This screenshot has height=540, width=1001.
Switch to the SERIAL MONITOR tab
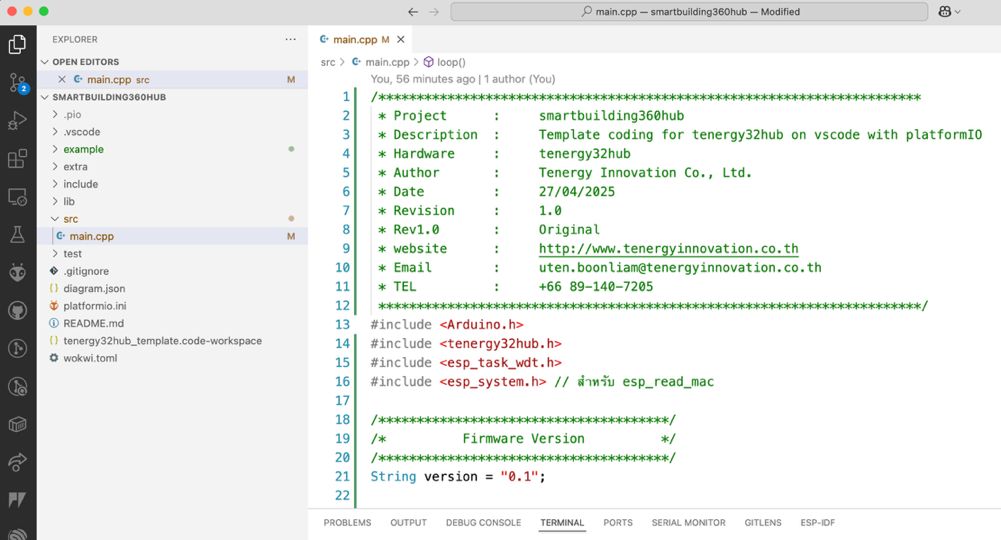pyautogui.click(x=688, y=522)
